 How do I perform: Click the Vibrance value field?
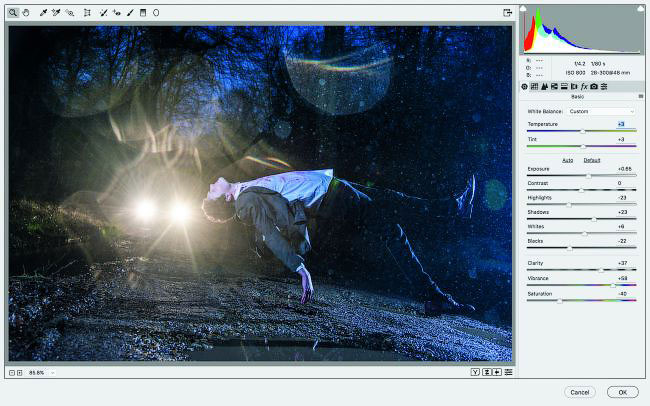click(x=625, y=278)
